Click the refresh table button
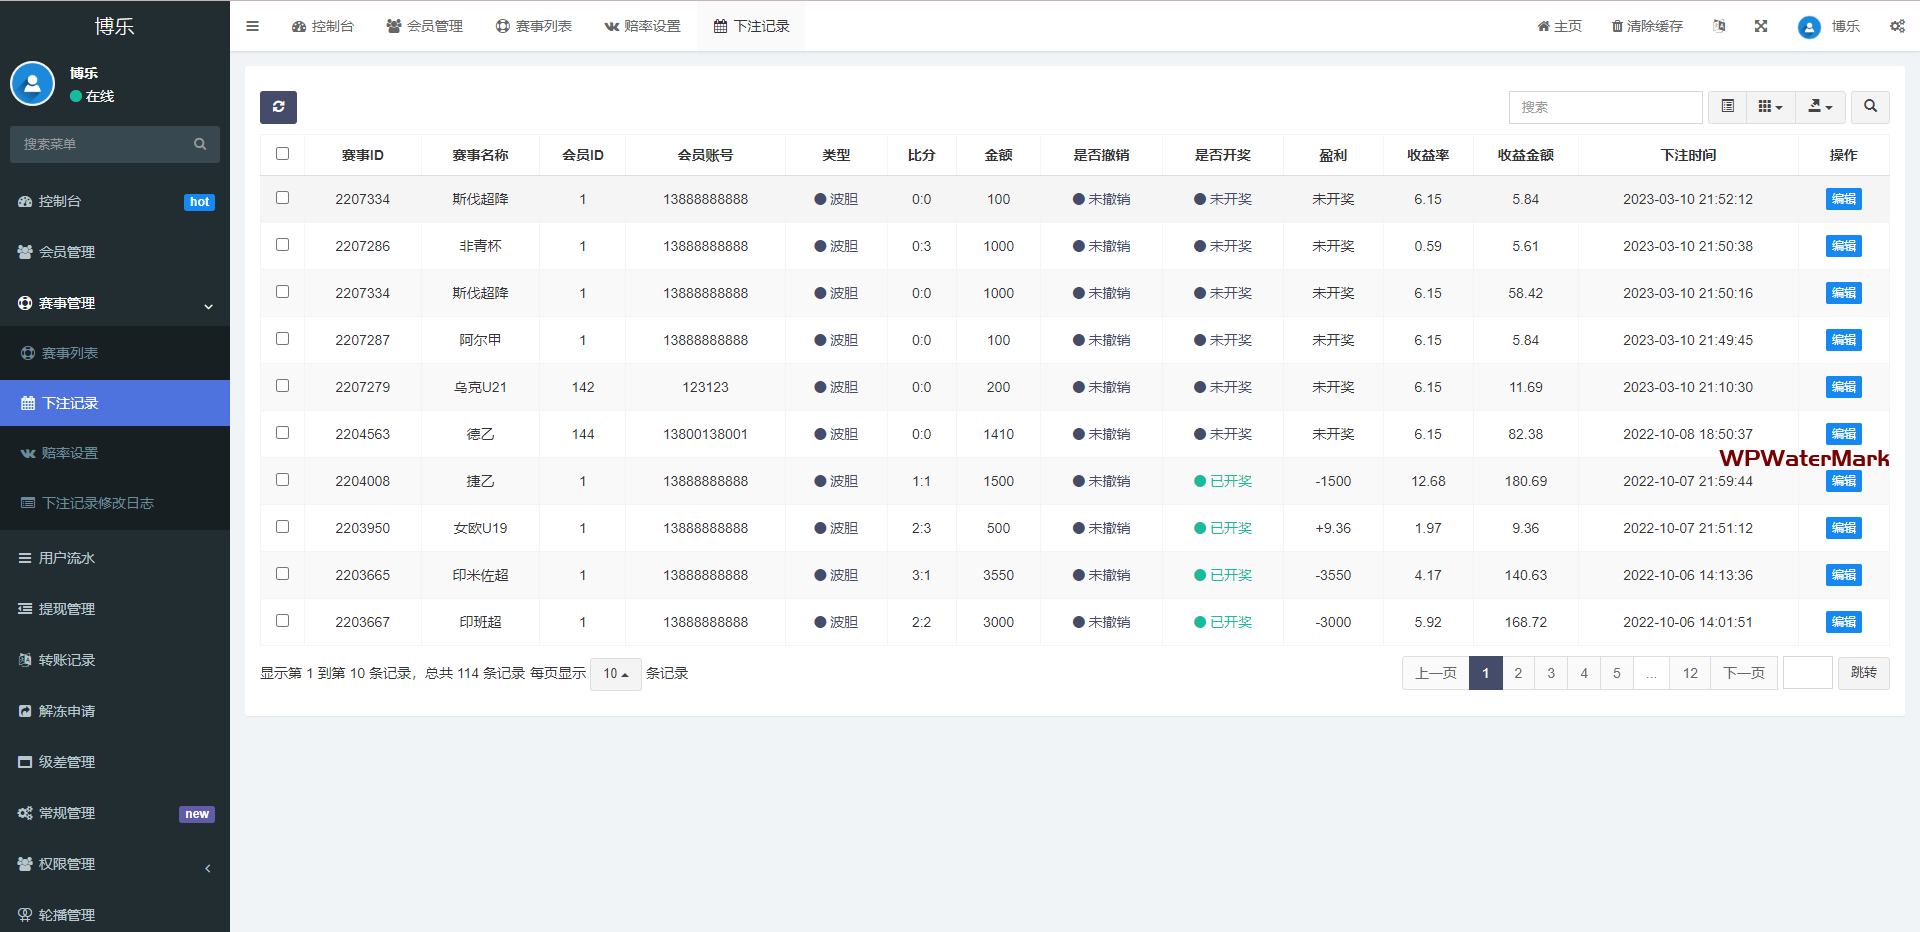 (x=278, y=107)
